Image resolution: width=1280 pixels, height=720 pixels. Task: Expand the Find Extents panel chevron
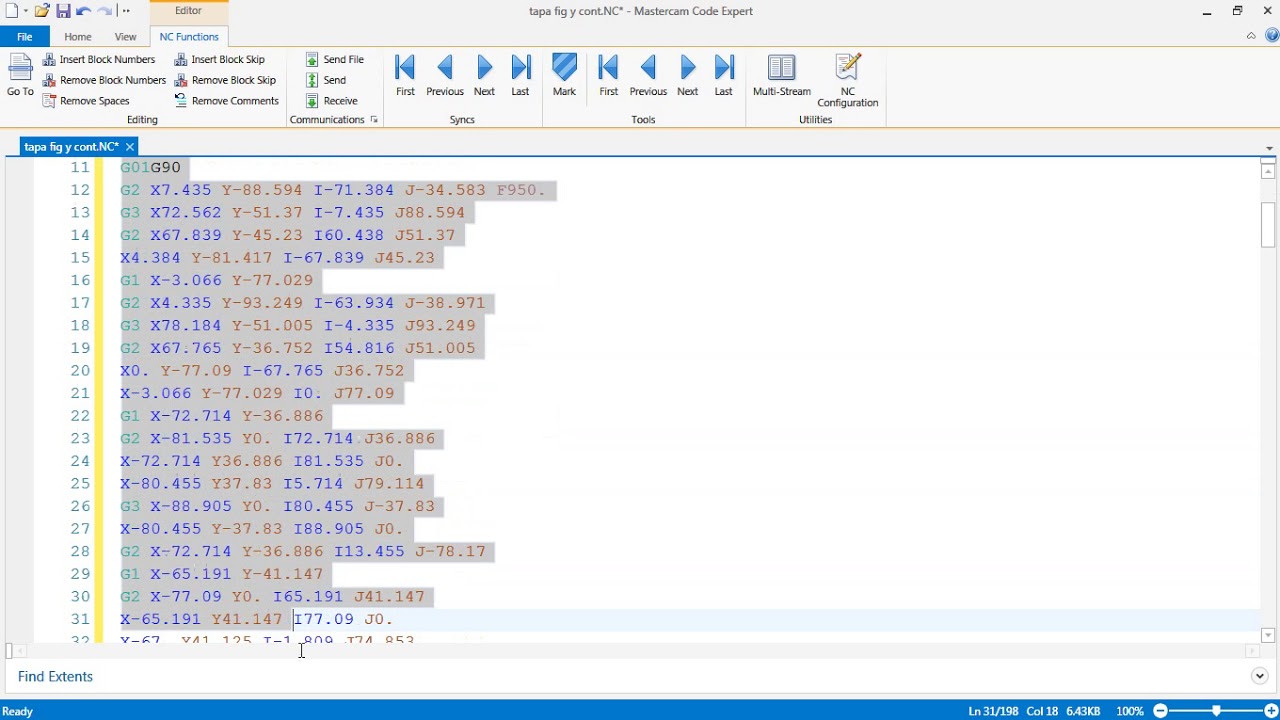pos(1260,677)
